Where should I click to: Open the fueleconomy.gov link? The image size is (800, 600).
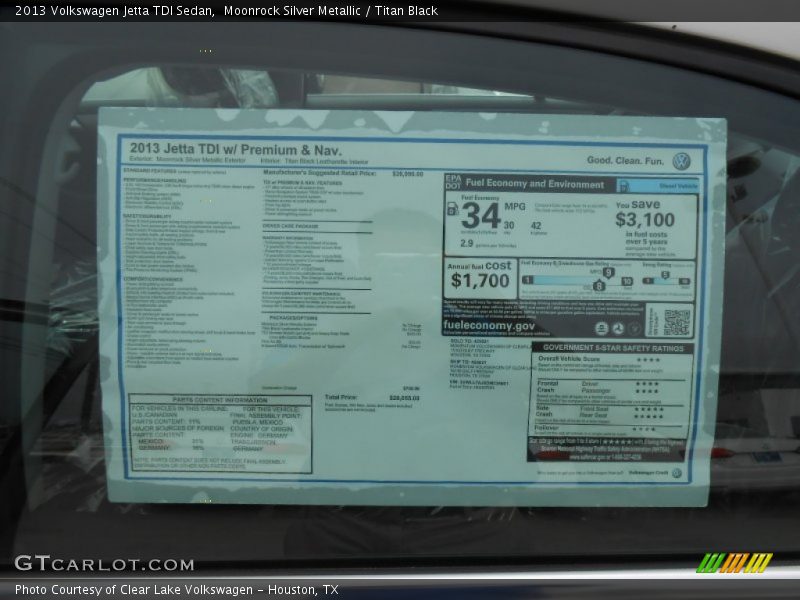point(489,325)
